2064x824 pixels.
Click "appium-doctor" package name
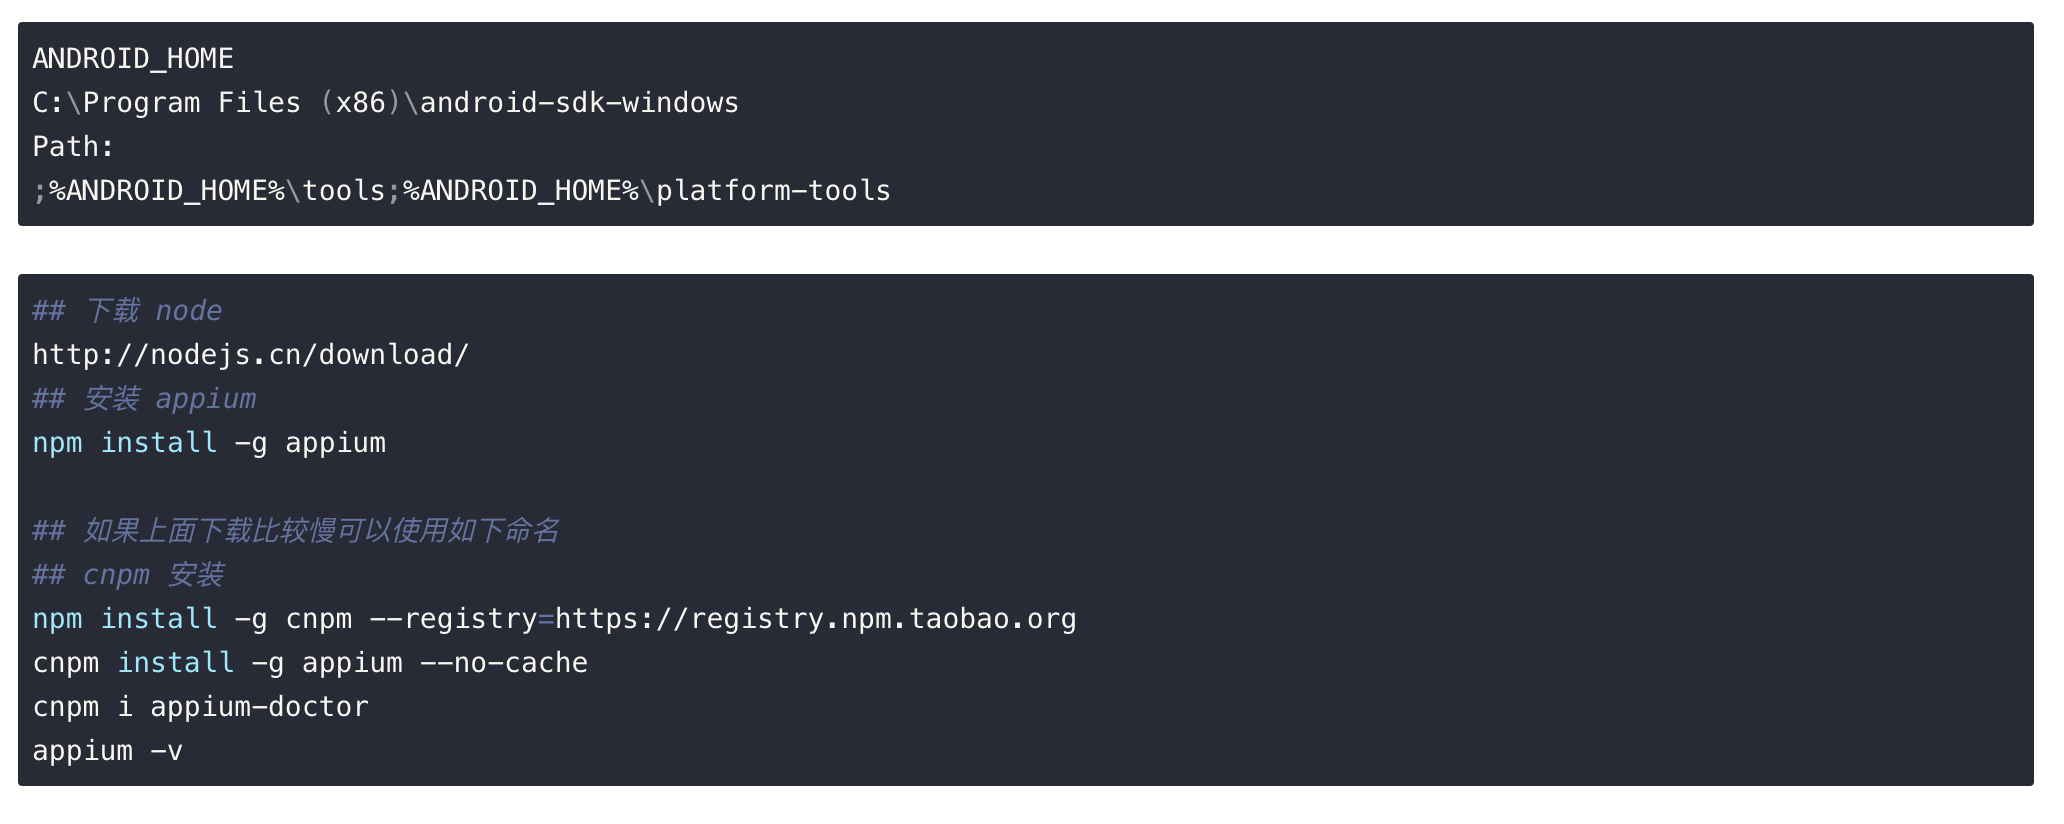(x=259, y=707)
